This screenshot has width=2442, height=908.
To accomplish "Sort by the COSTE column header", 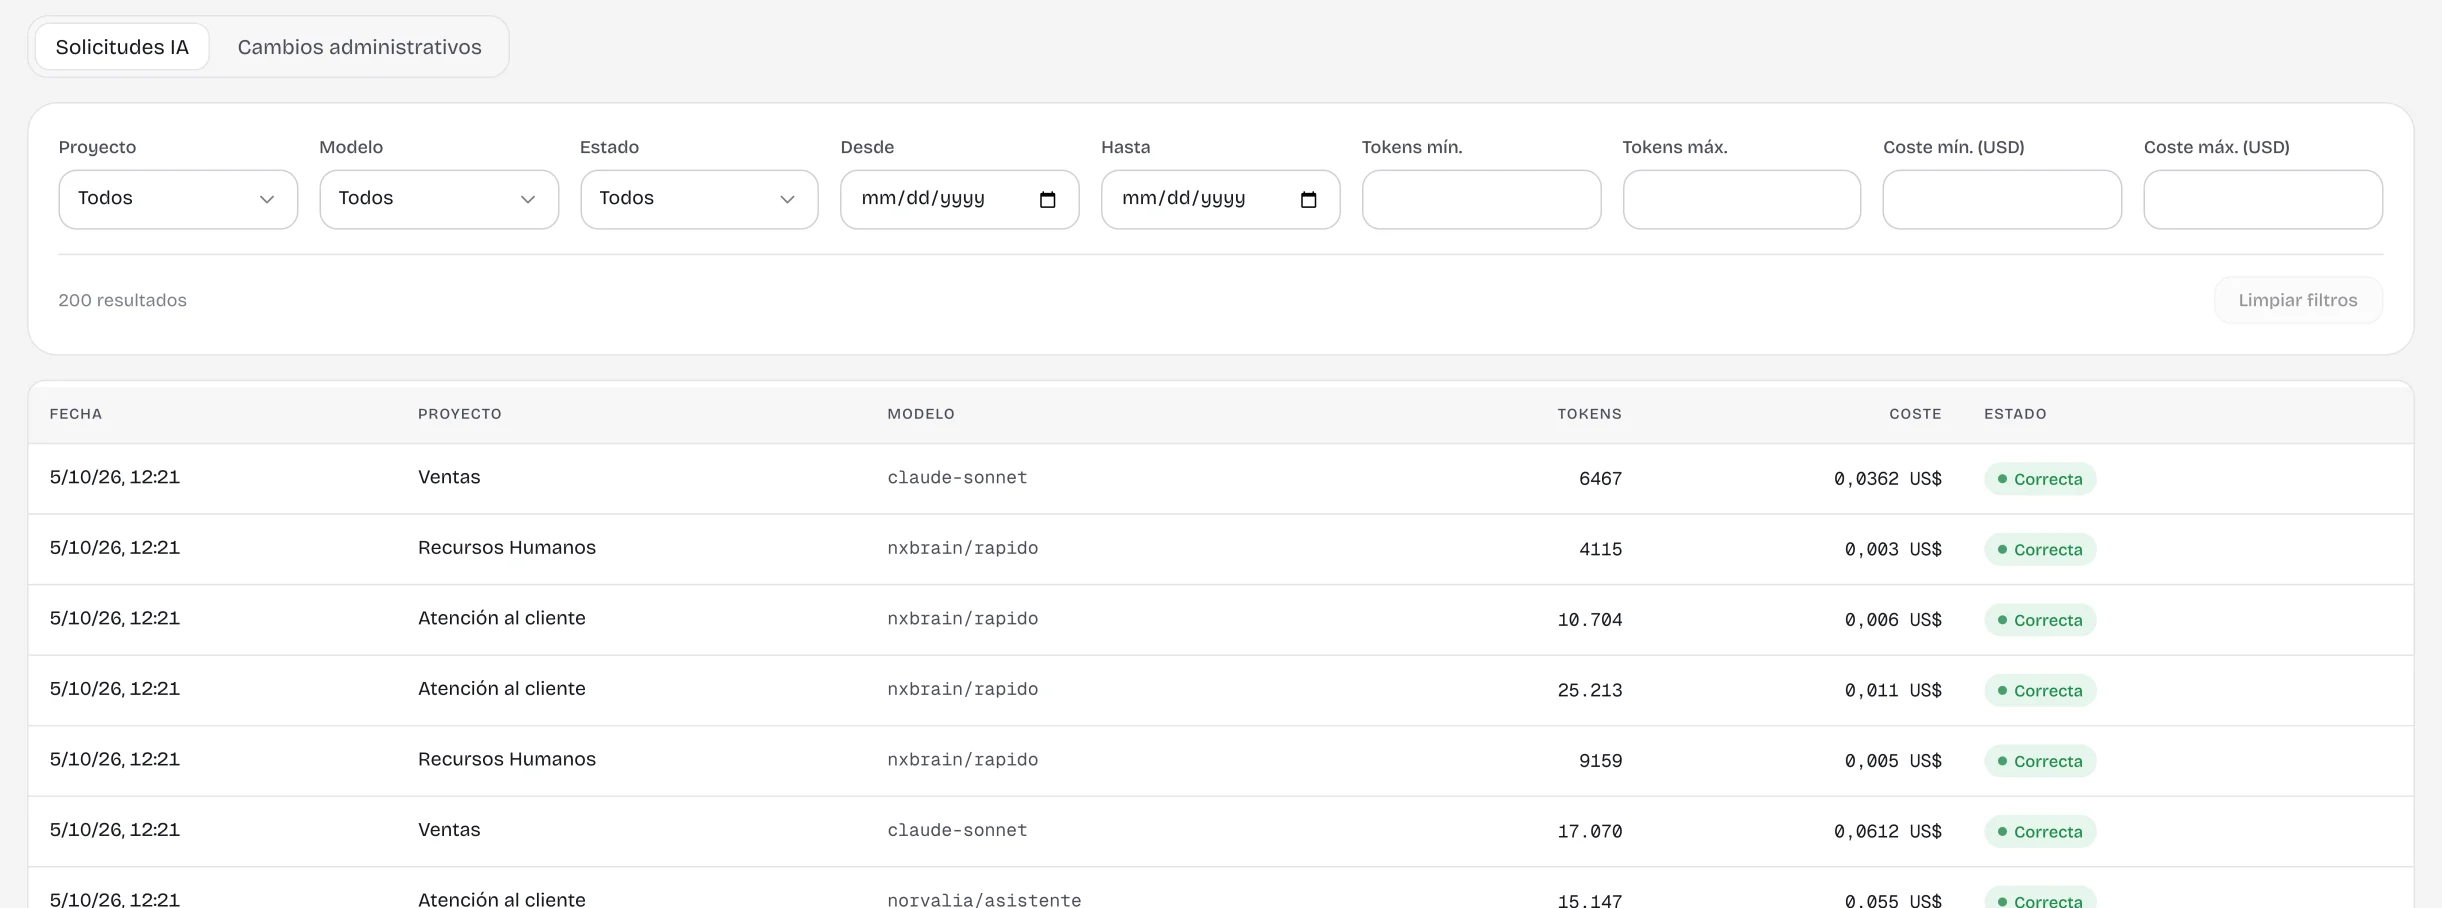I will tap(1915, 414).
